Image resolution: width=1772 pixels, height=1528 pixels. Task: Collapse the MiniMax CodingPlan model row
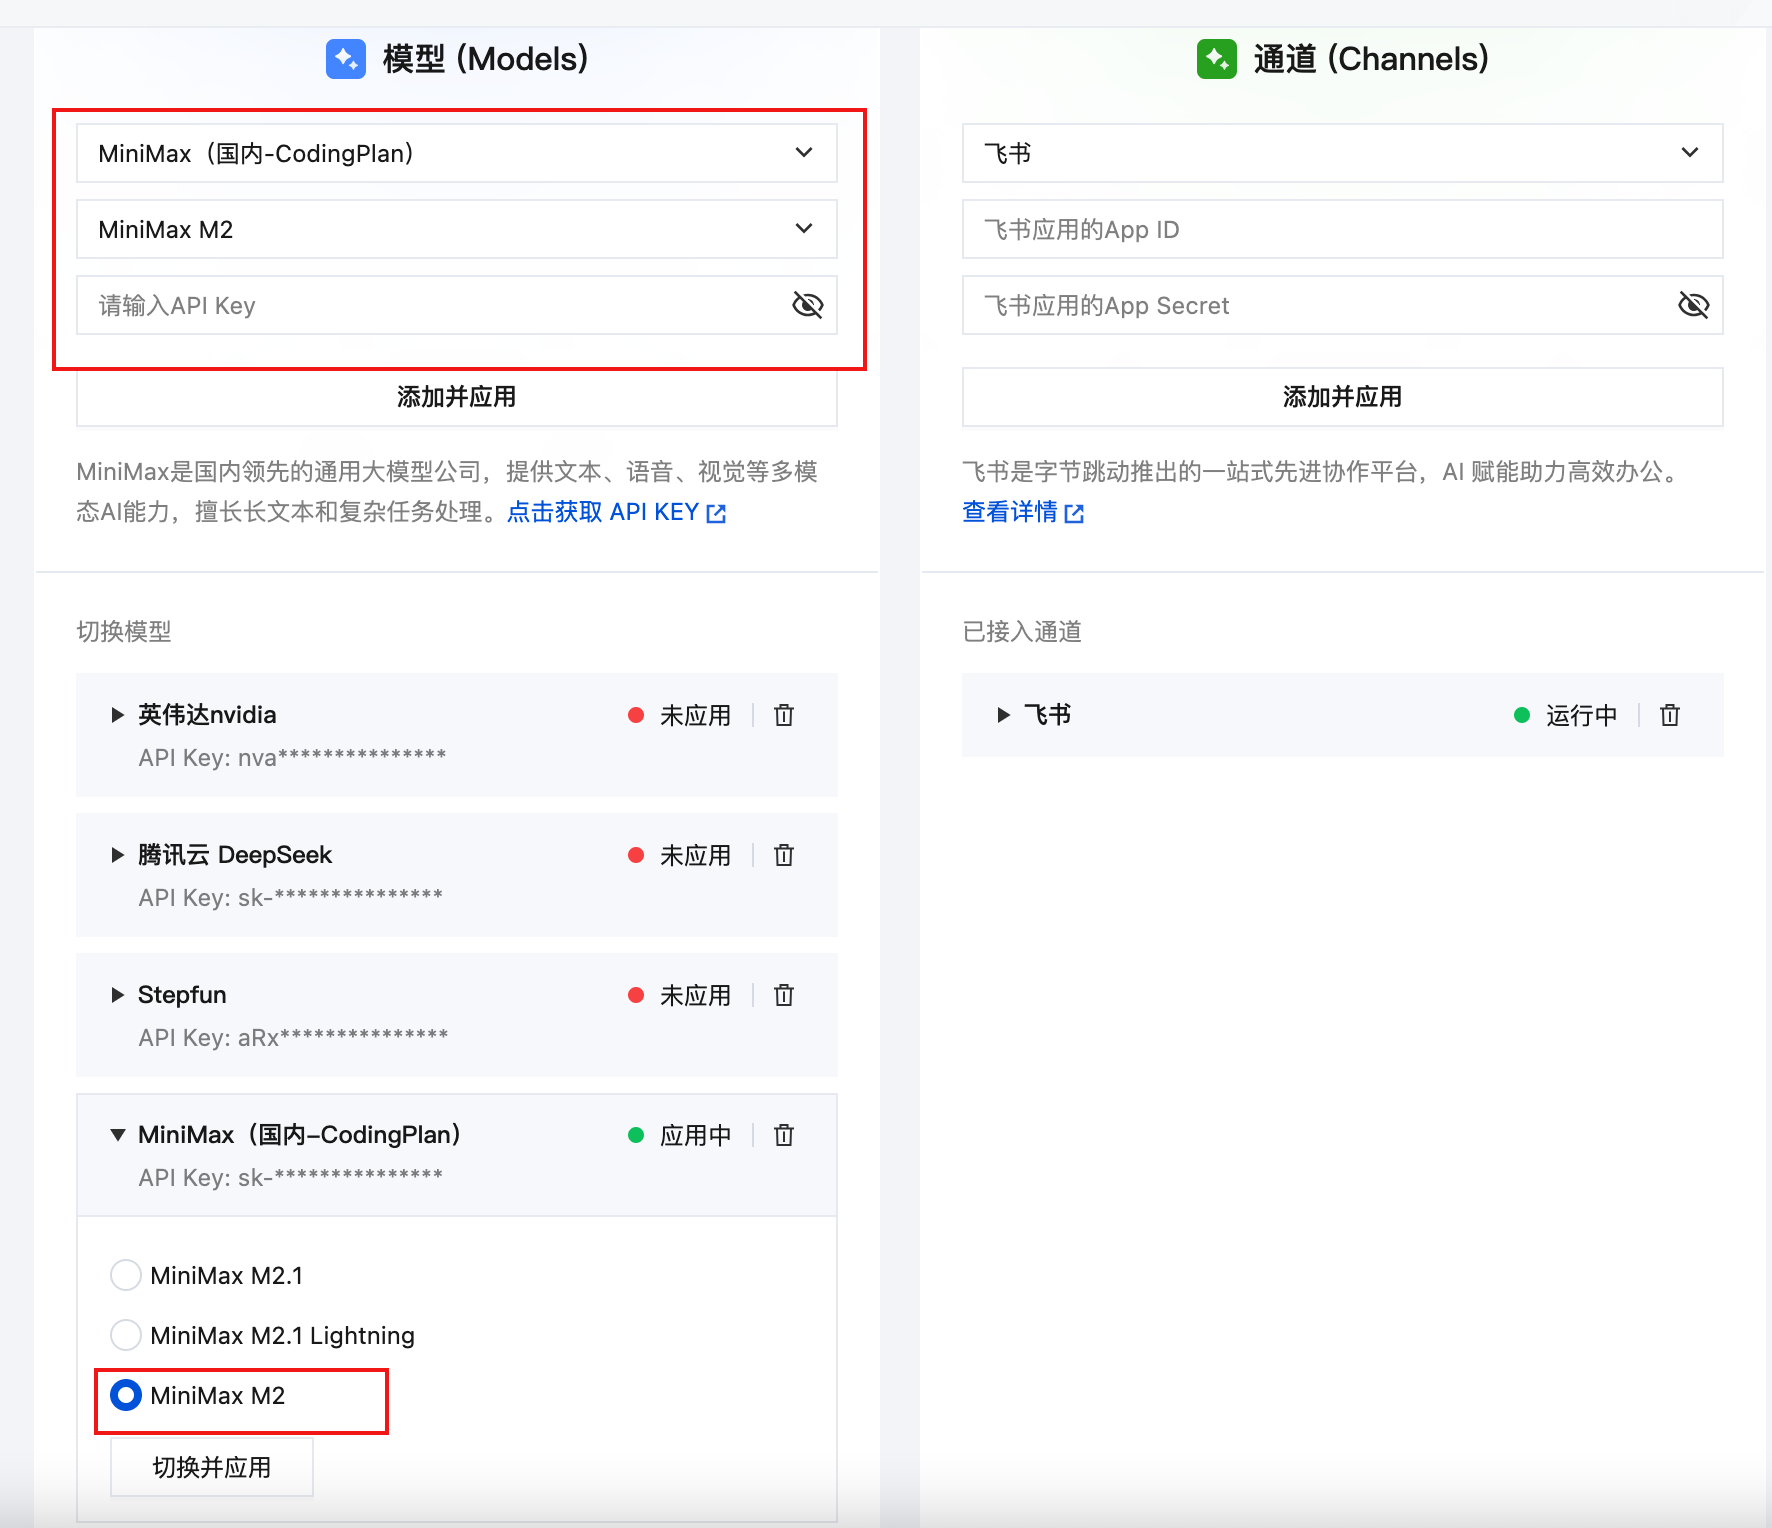coord(118,1135)
